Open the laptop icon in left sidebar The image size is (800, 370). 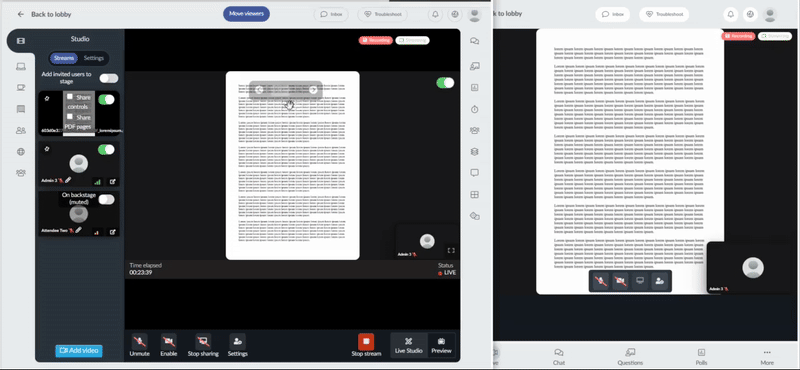tap(21, 66)
